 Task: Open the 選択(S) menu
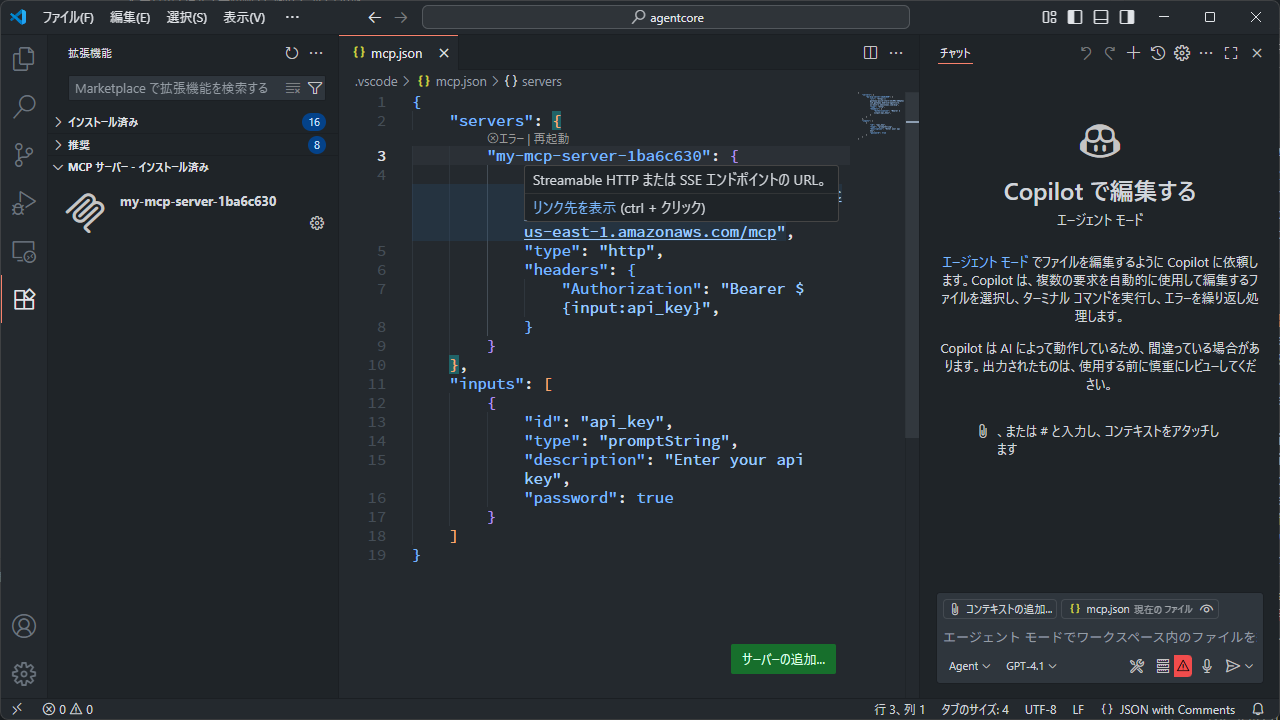tap(187, 17)
